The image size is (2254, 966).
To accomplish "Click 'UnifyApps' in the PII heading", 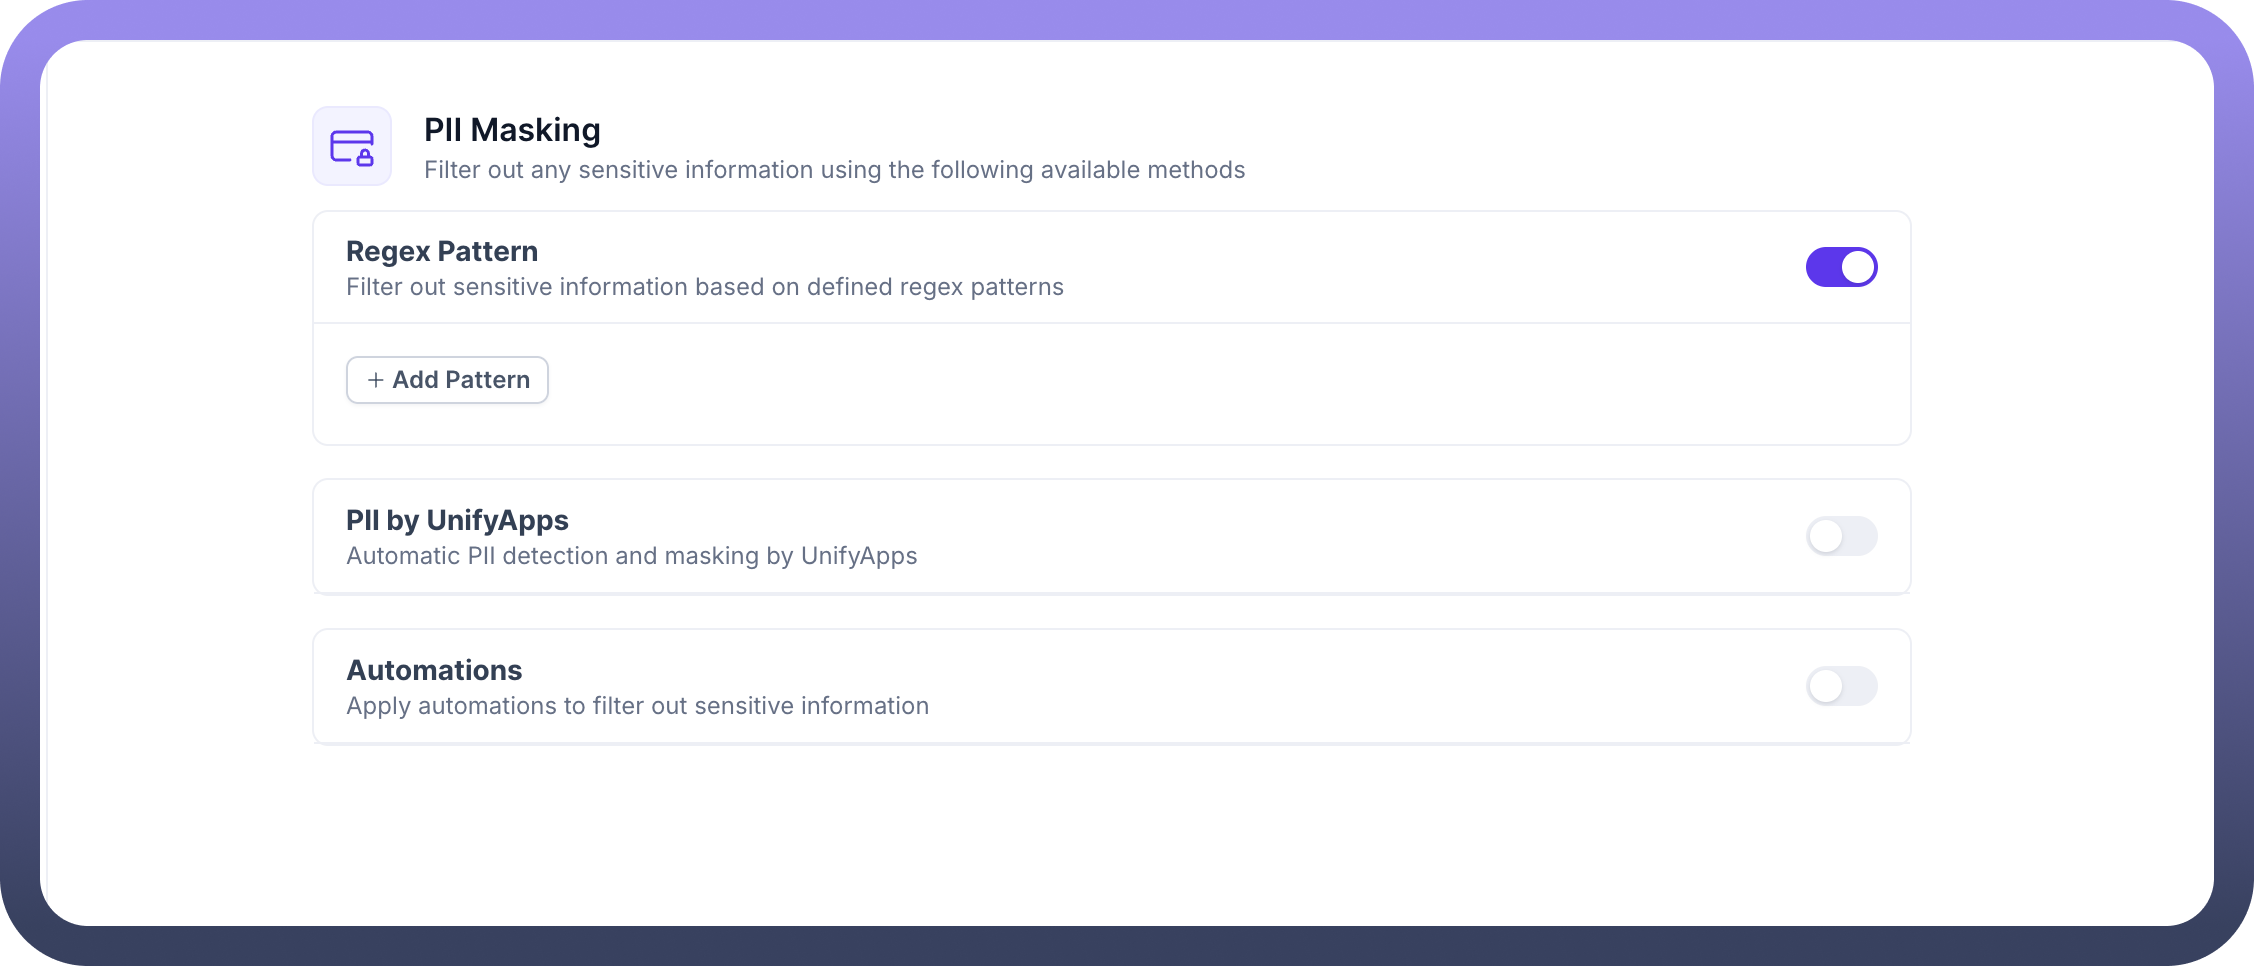I will [497, 520].
